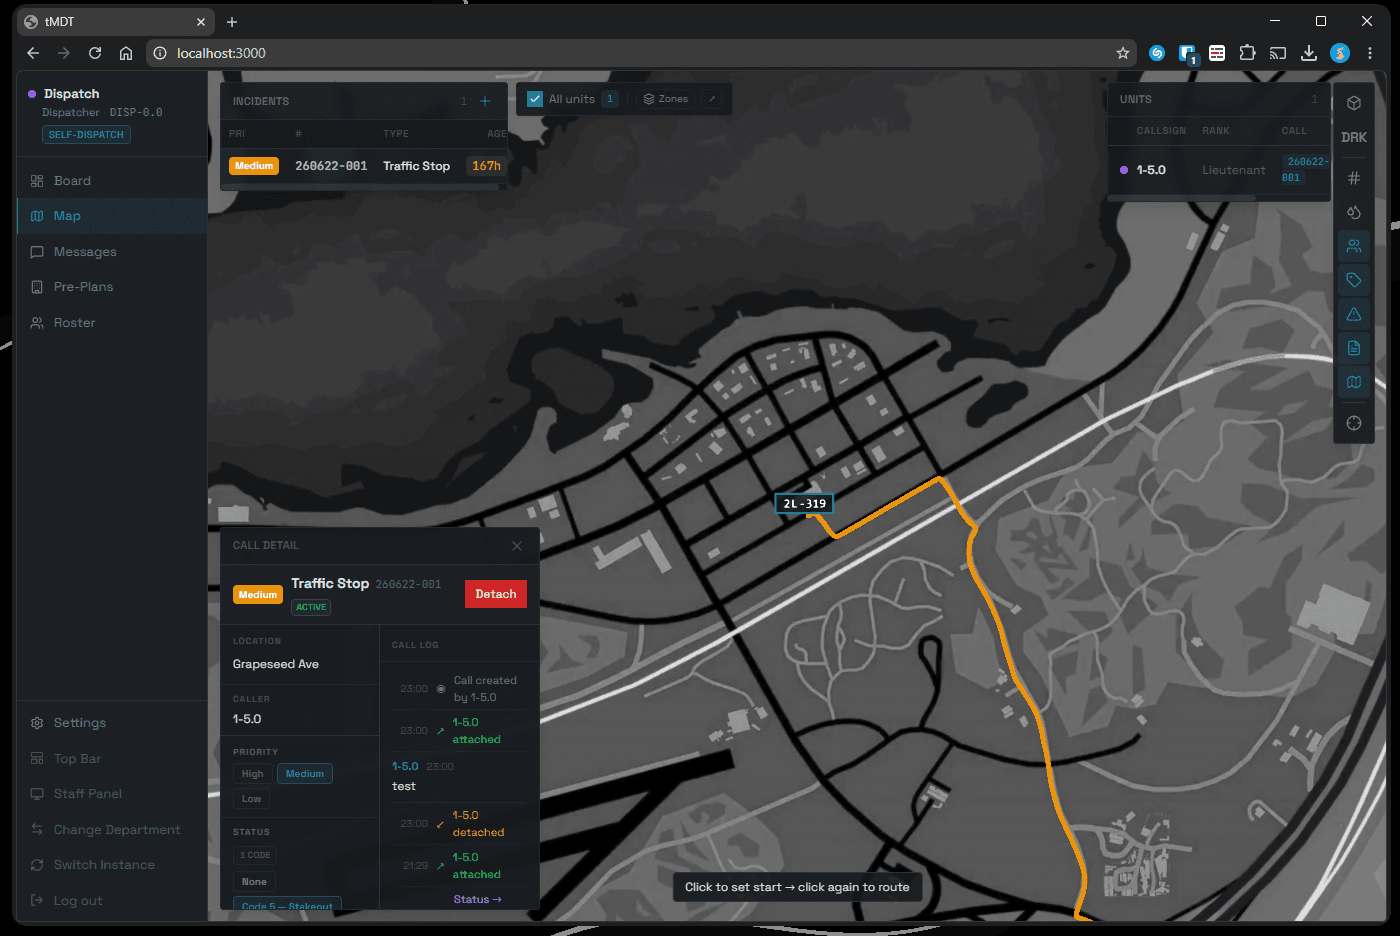
Task: Open the Zones layer button
Action: point(666,99)
